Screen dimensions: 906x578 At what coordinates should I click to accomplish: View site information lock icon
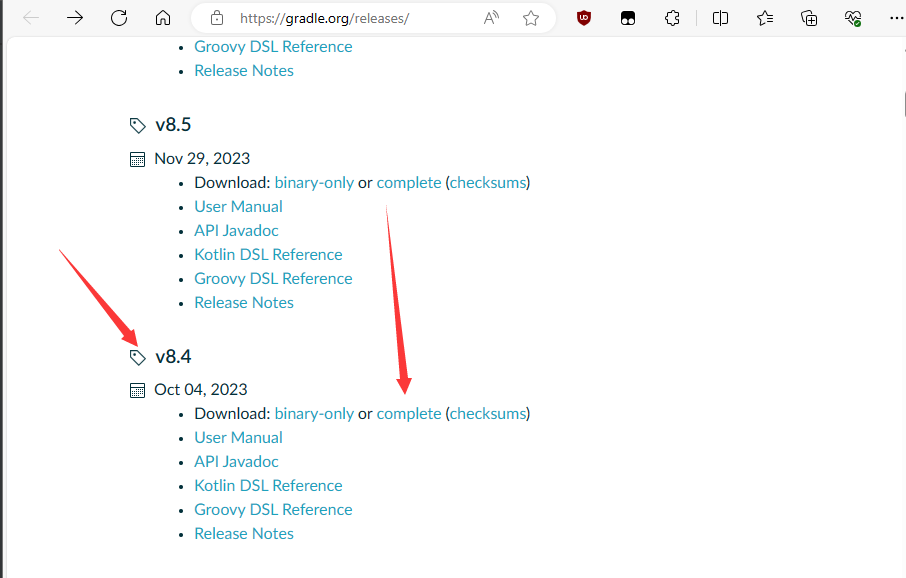pyautogui.click(x=217, y=18)
